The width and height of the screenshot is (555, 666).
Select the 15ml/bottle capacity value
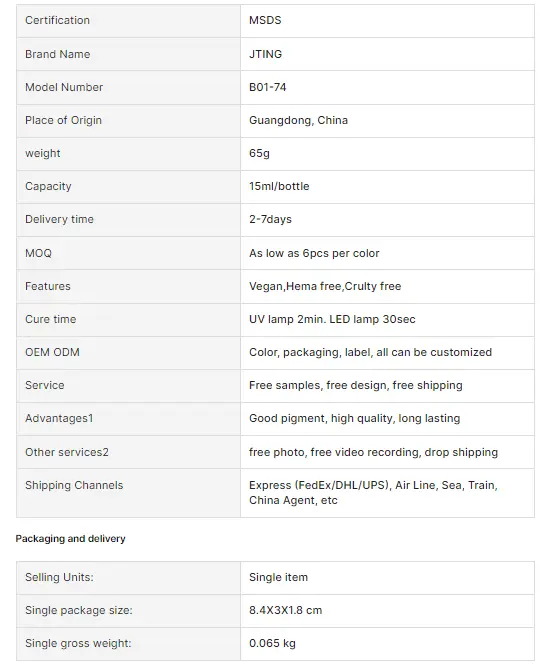click(279, 186)
